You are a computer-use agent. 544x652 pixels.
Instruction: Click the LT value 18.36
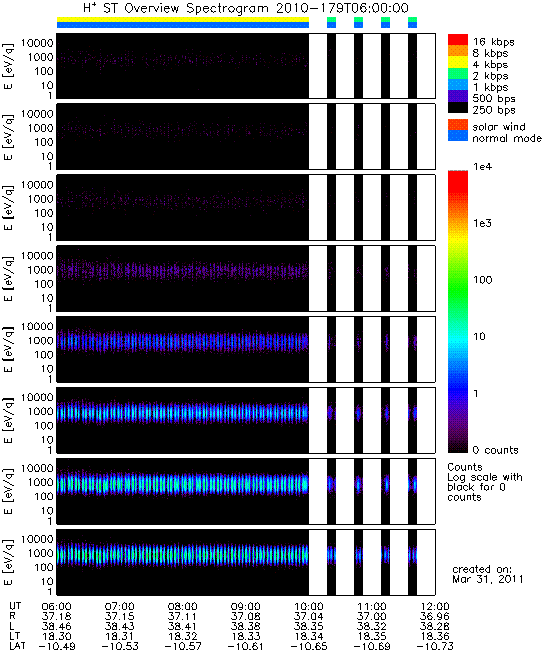435,636
